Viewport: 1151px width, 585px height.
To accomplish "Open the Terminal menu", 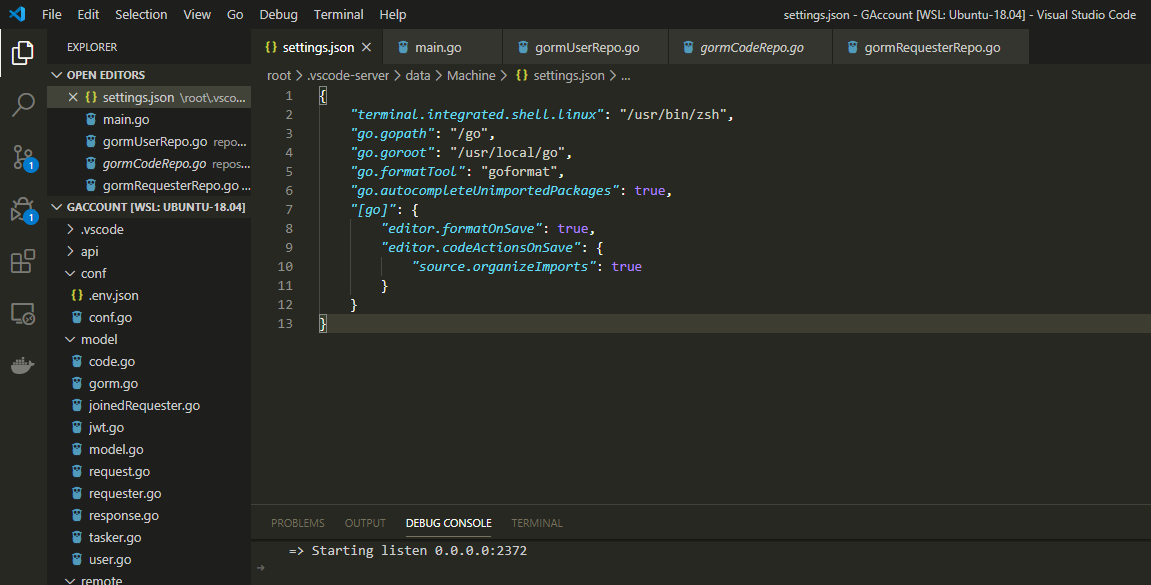I will click(338, 14).
